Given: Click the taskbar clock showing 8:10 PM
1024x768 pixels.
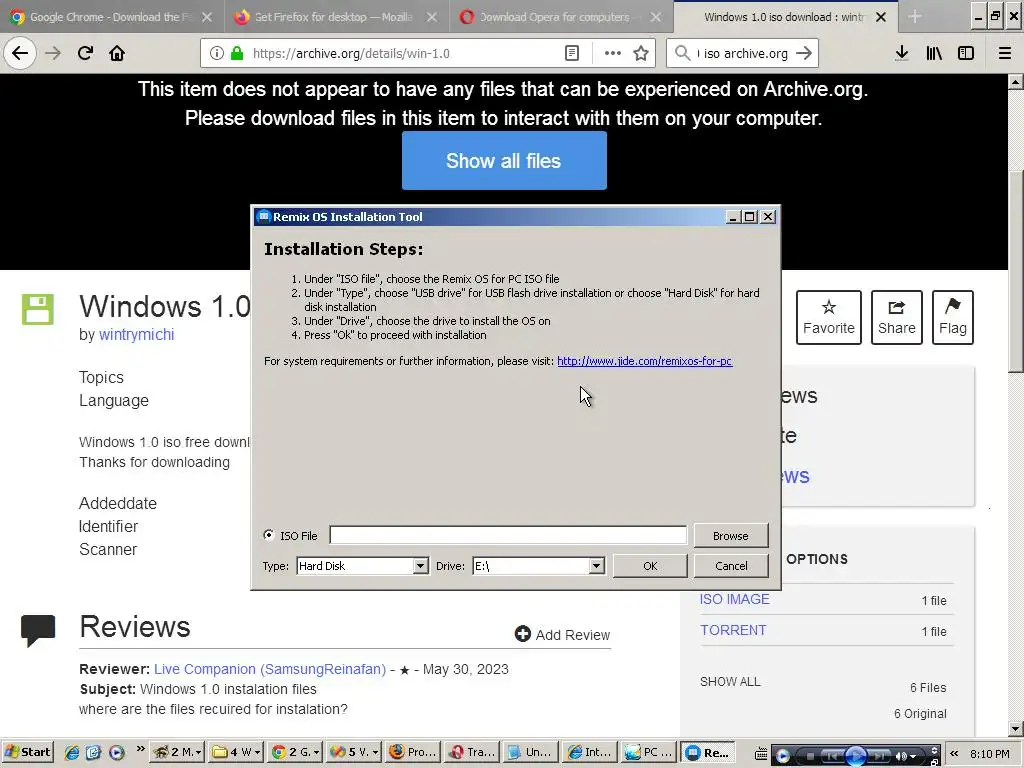Looking at the screenshot, I should [989, 754].
